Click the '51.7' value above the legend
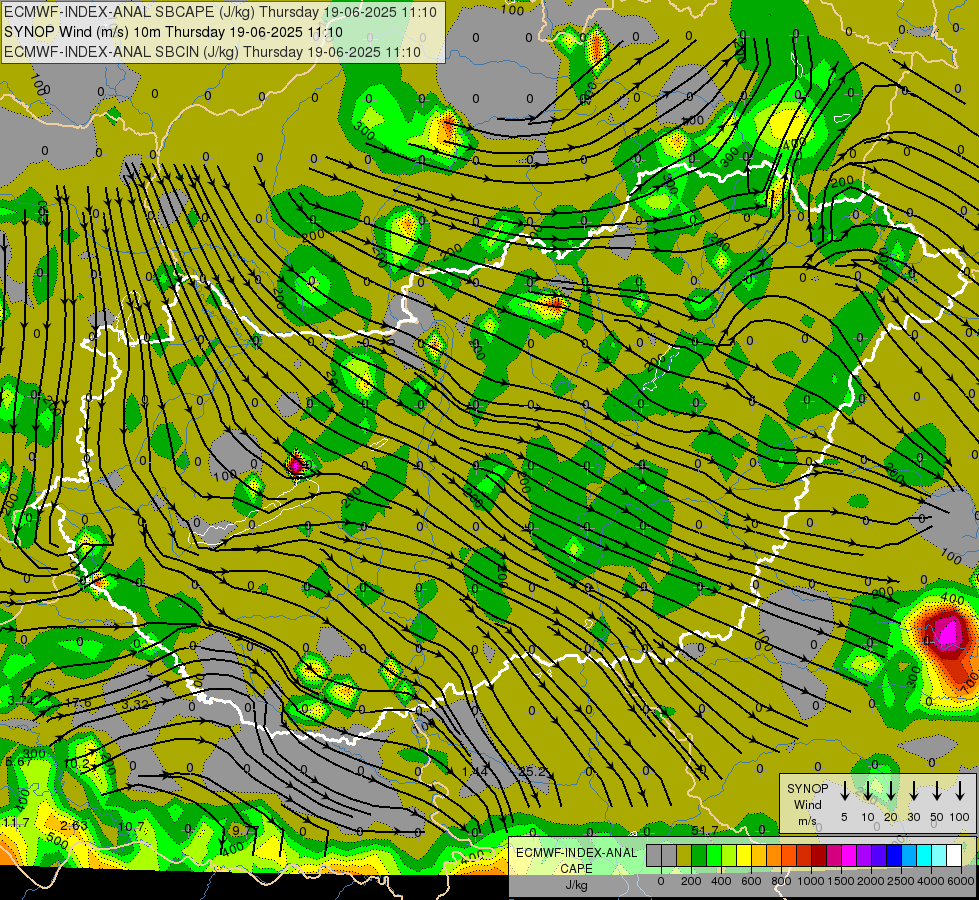 click(704, 830)
